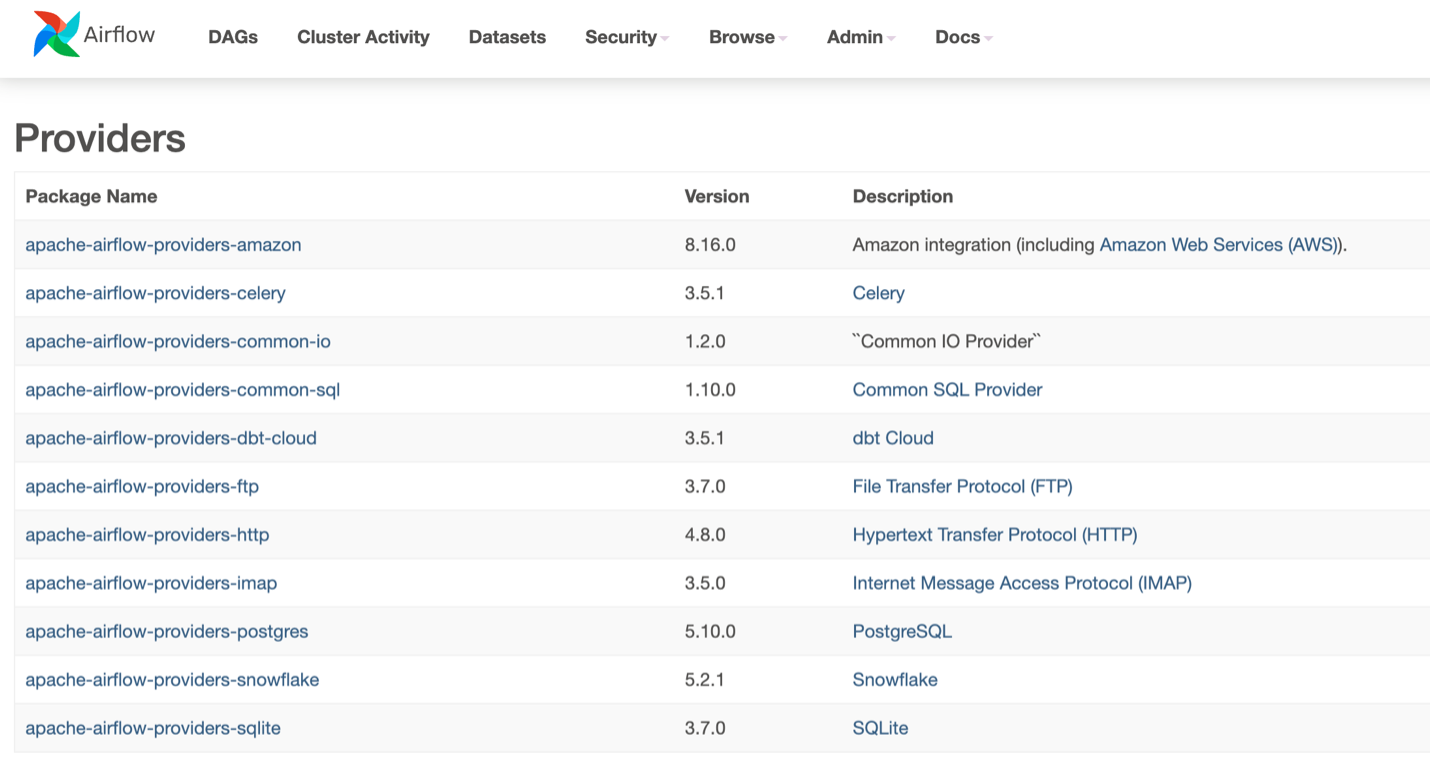
Task: Open the Celery description link
Action: click(x=878, y=293)
